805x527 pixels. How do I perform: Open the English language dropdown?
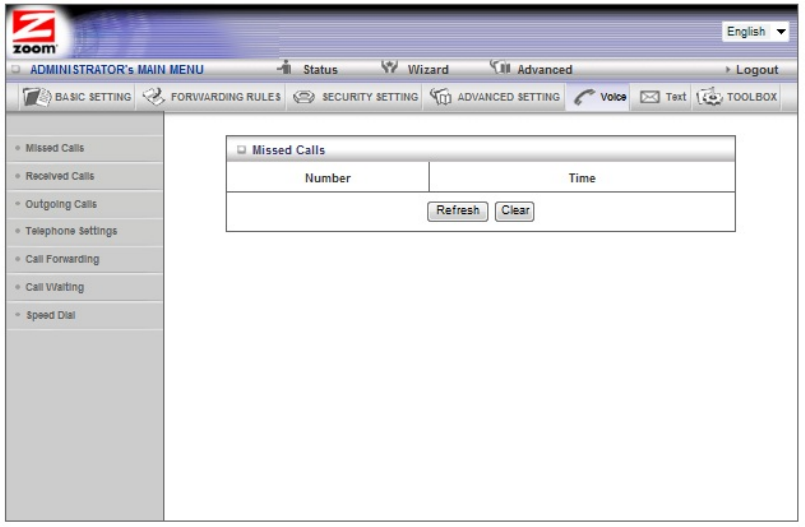[x=755, y=31]
